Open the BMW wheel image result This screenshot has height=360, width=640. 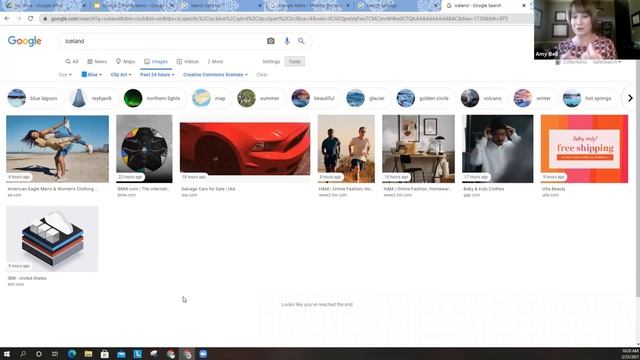[144, 149]
